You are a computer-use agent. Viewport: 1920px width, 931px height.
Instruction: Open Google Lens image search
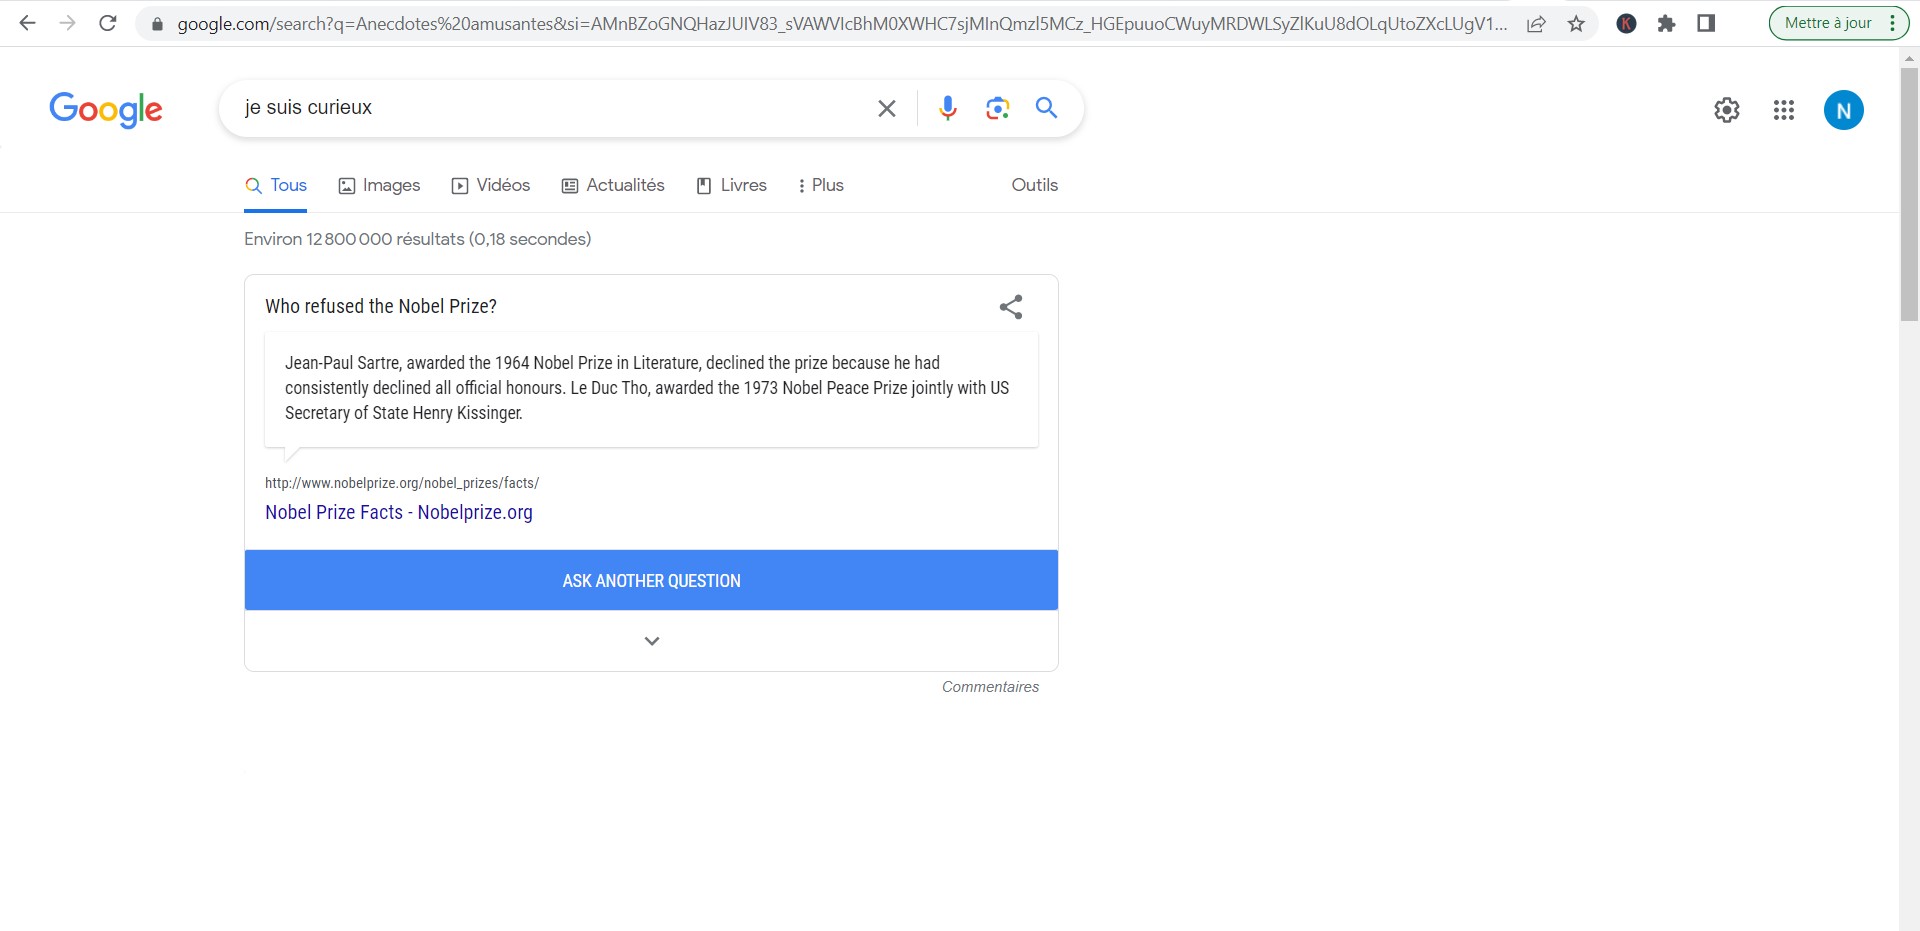(x=997, y=108)
